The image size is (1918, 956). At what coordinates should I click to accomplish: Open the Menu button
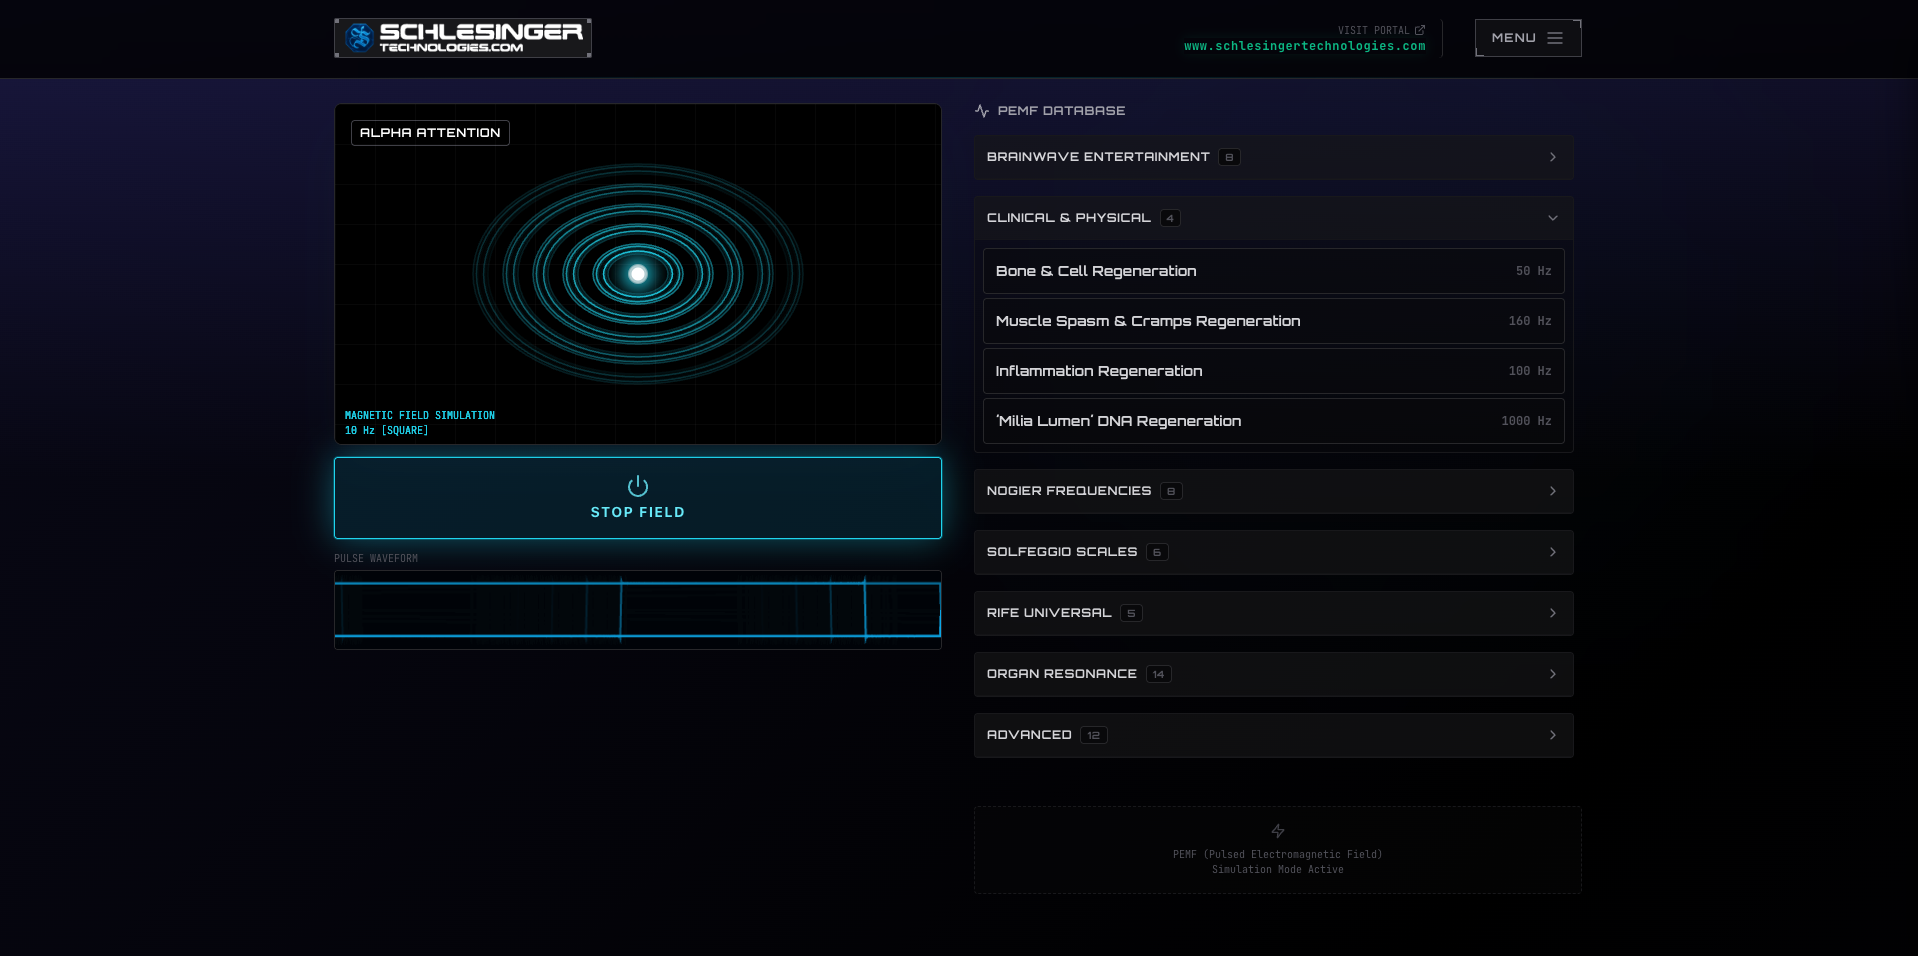click(x=1526, y=38)
